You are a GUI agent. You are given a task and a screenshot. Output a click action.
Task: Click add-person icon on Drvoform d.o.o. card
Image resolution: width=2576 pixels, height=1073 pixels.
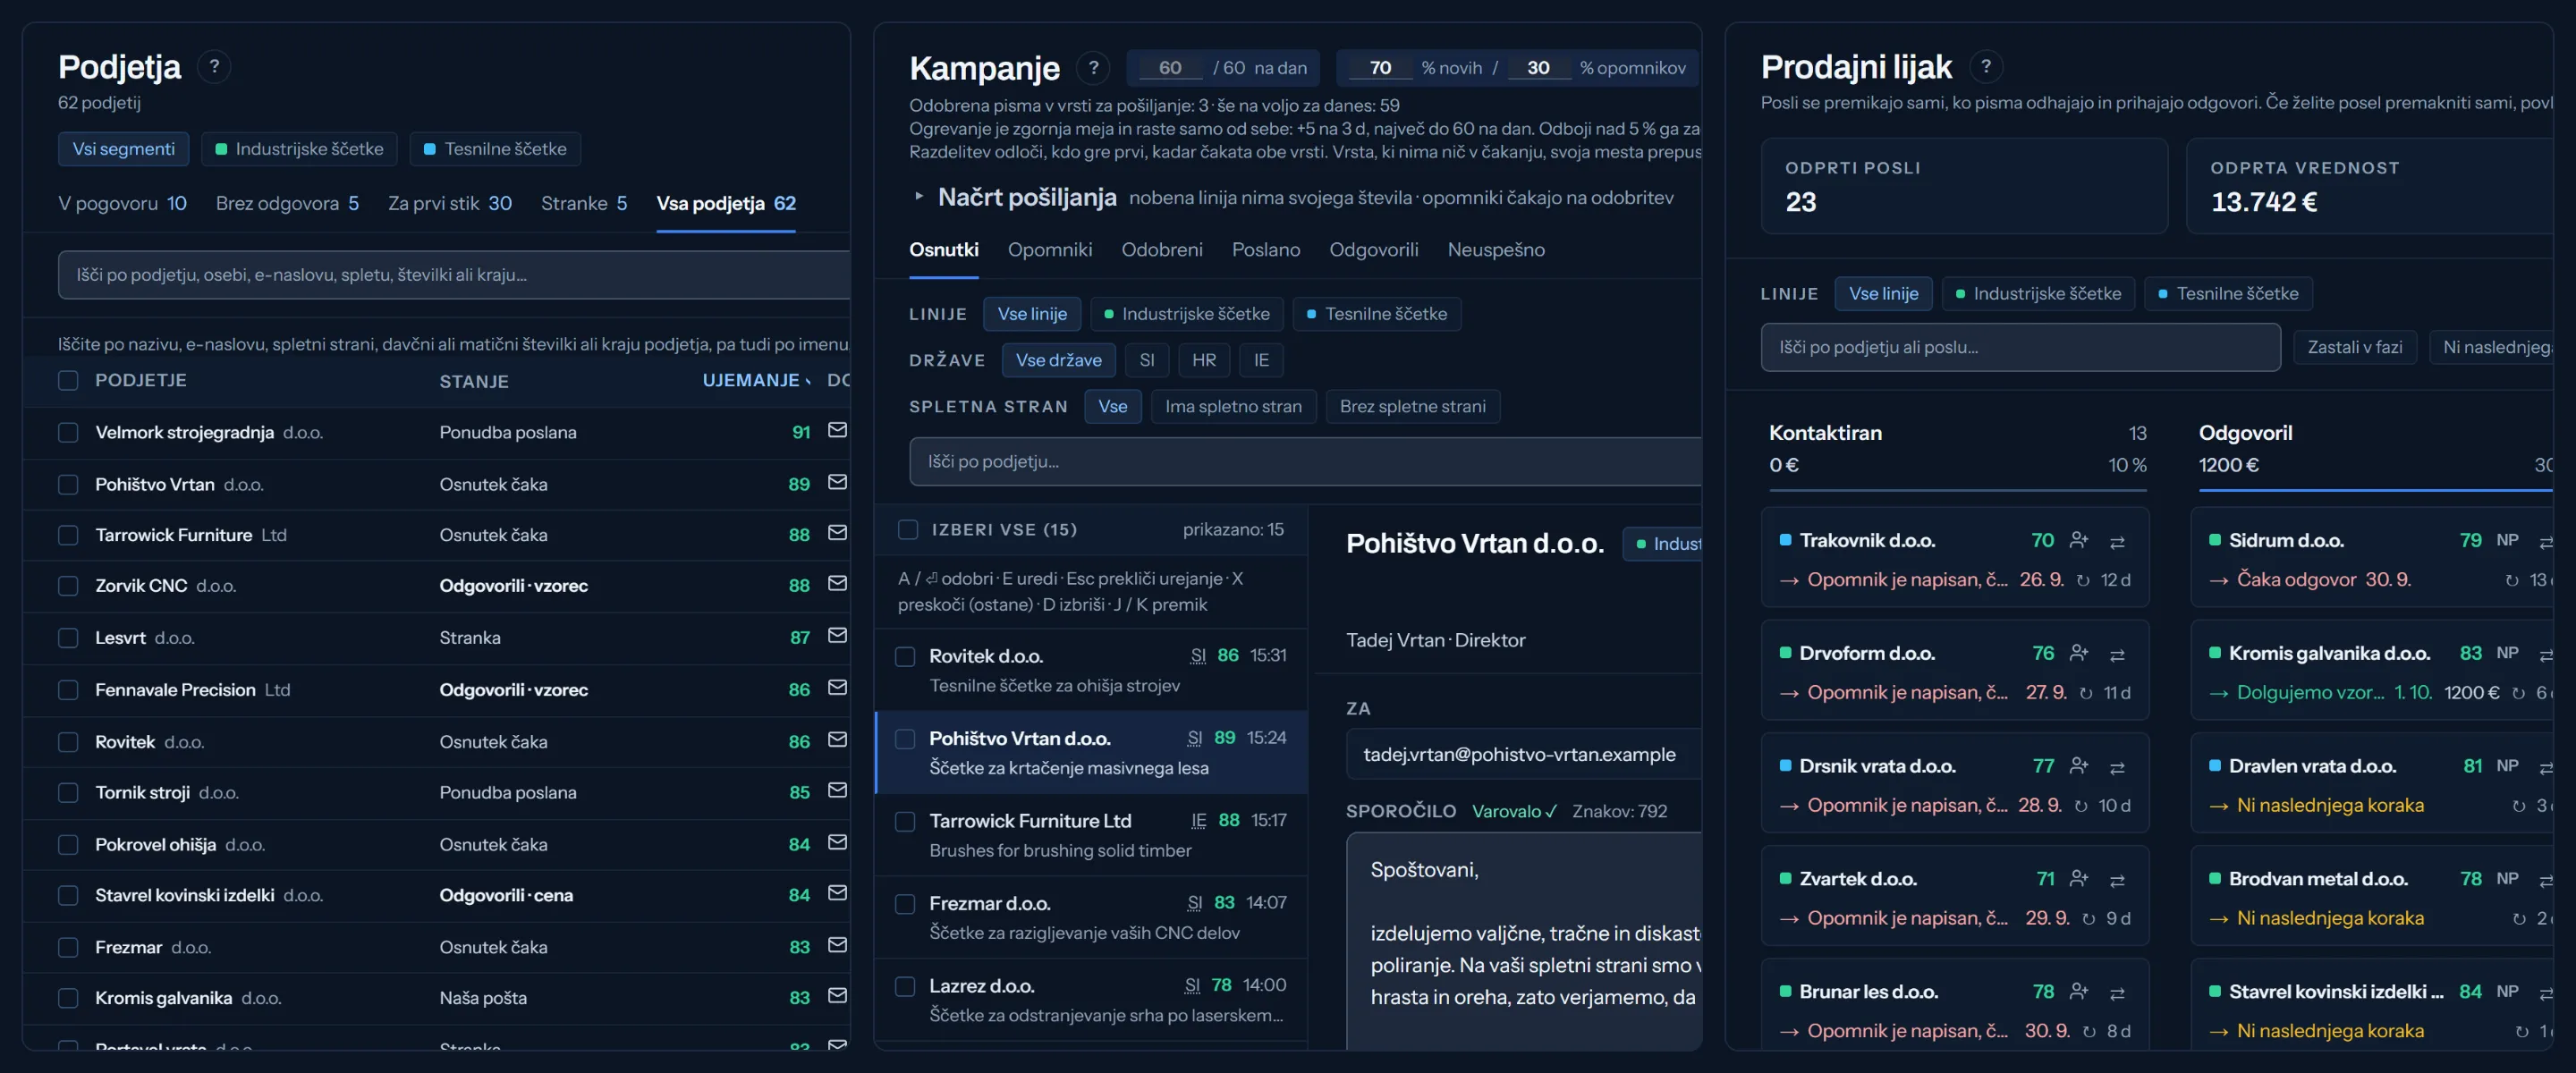2079,653
